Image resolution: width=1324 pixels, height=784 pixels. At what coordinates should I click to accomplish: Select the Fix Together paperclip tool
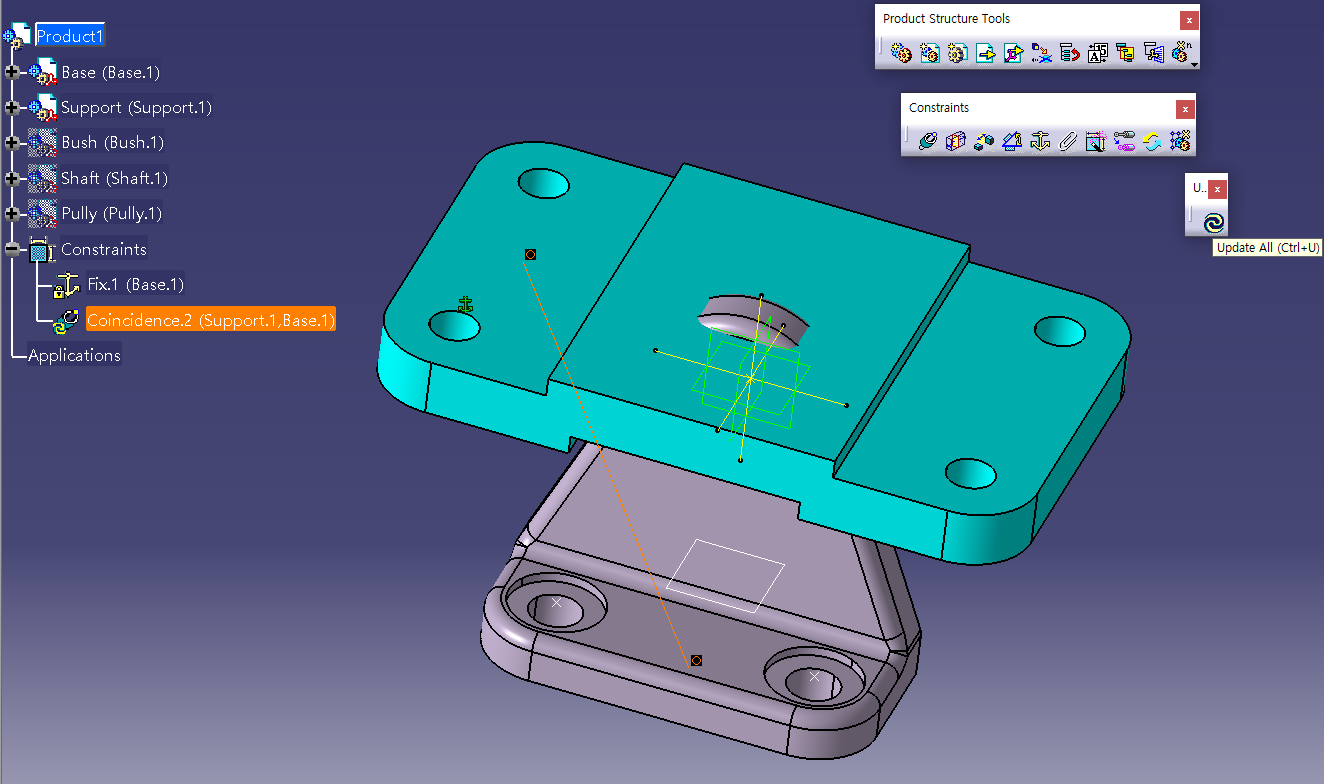coord(1068,142)
